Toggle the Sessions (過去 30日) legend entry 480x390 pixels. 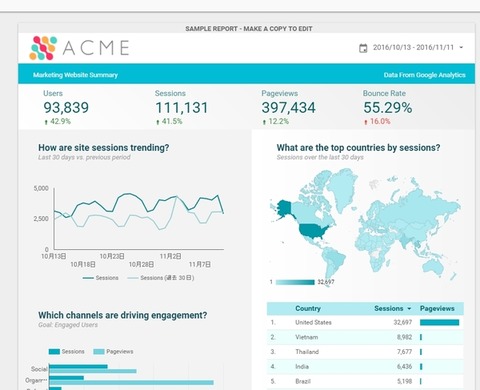161,278
